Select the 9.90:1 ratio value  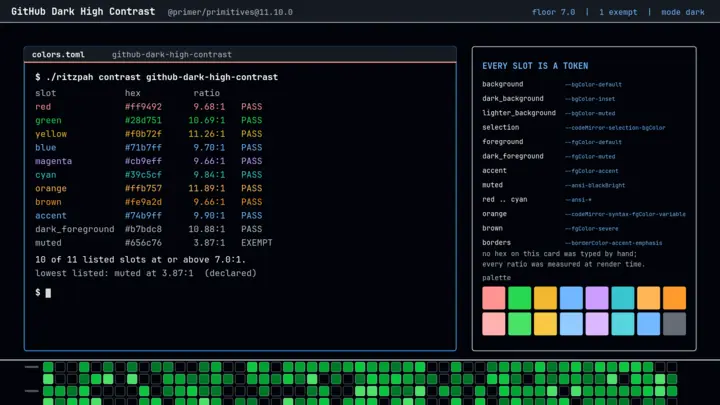[x=209, y=216]
